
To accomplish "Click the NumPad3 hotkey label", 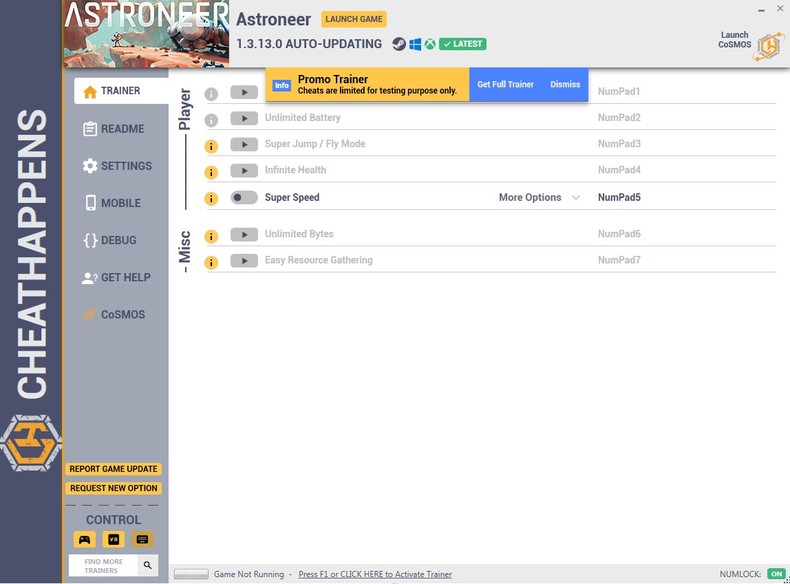I will tap(619, 144).
